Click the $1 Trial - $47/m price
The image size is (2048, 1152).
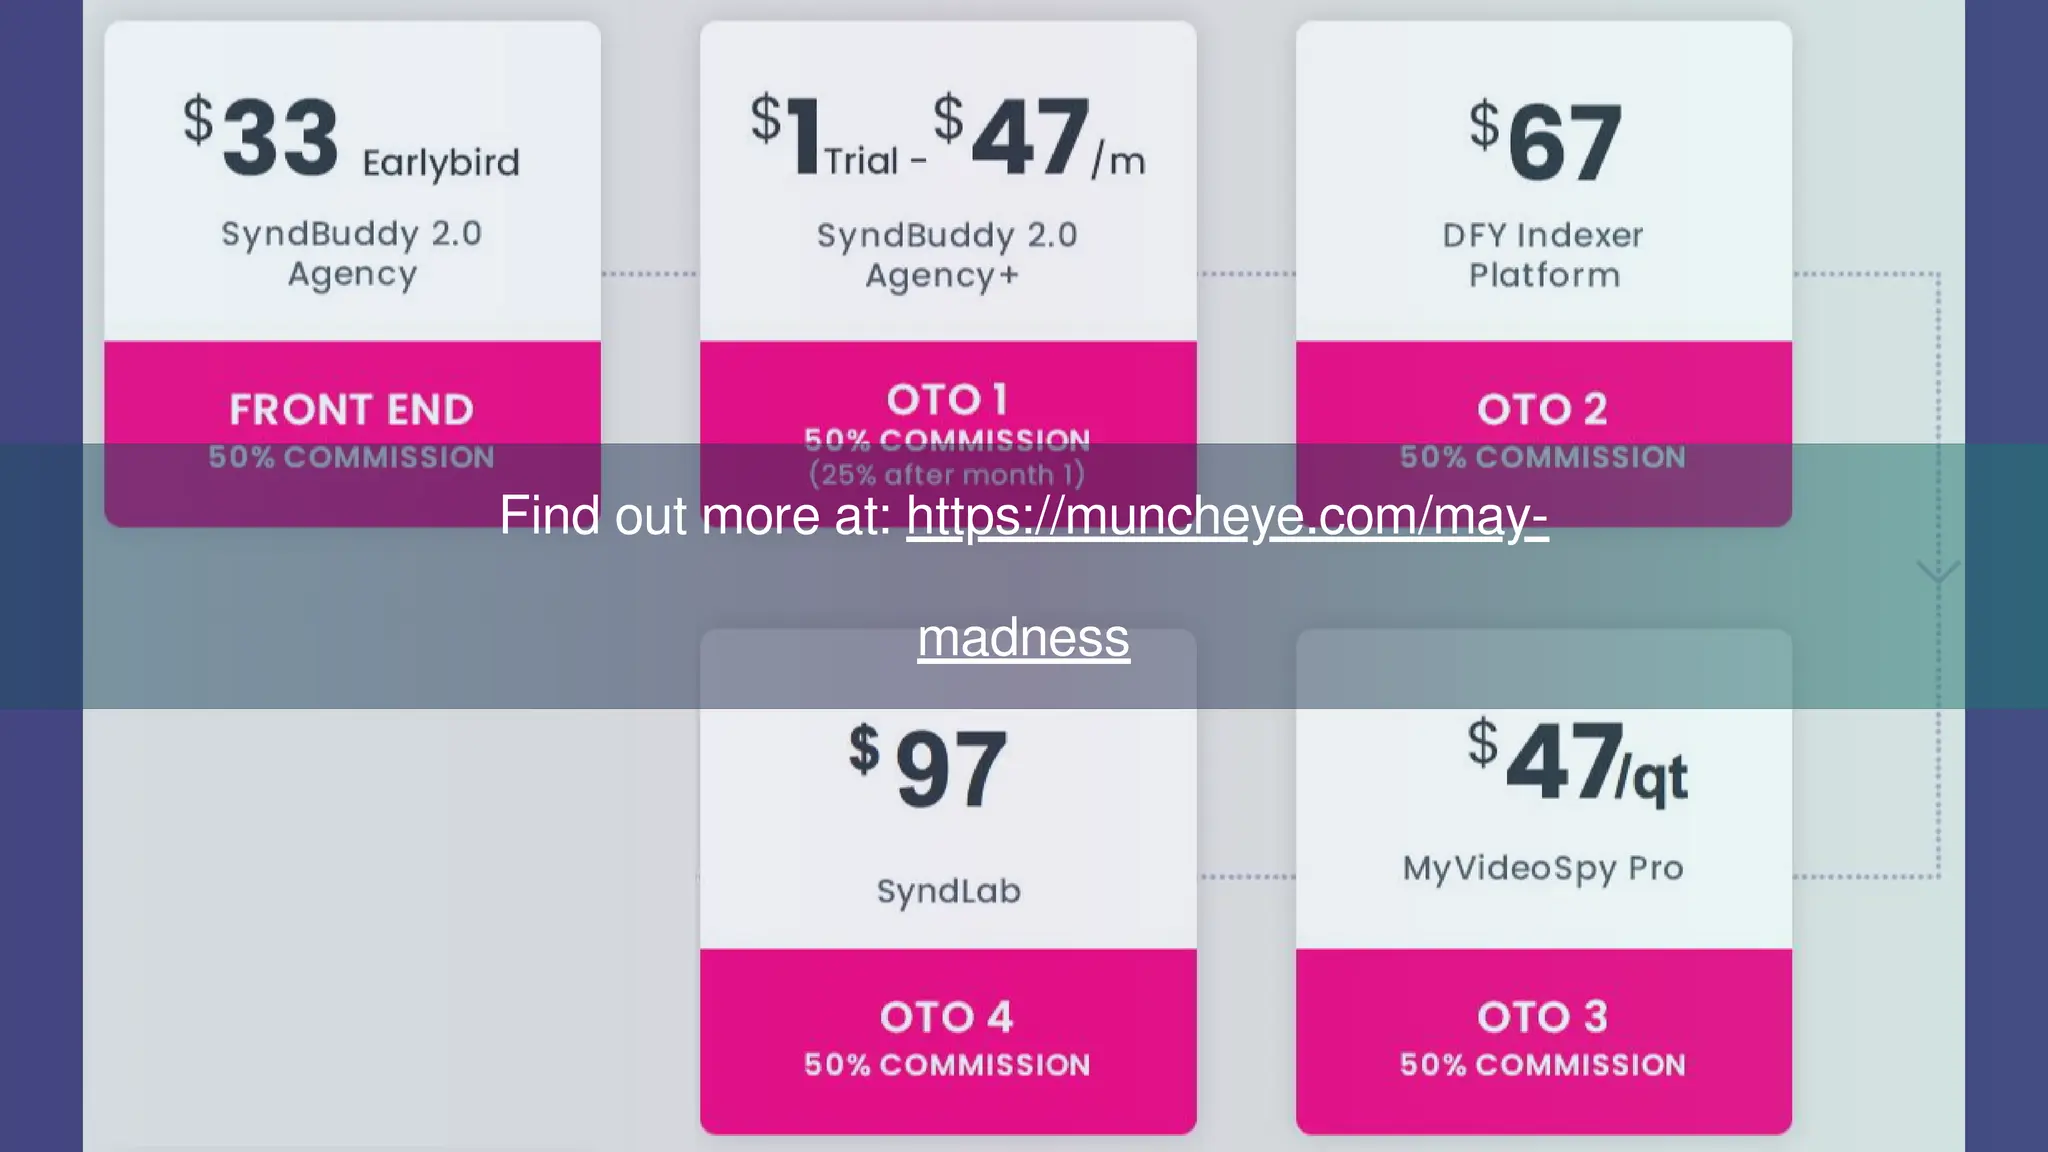tap(947, 138)
